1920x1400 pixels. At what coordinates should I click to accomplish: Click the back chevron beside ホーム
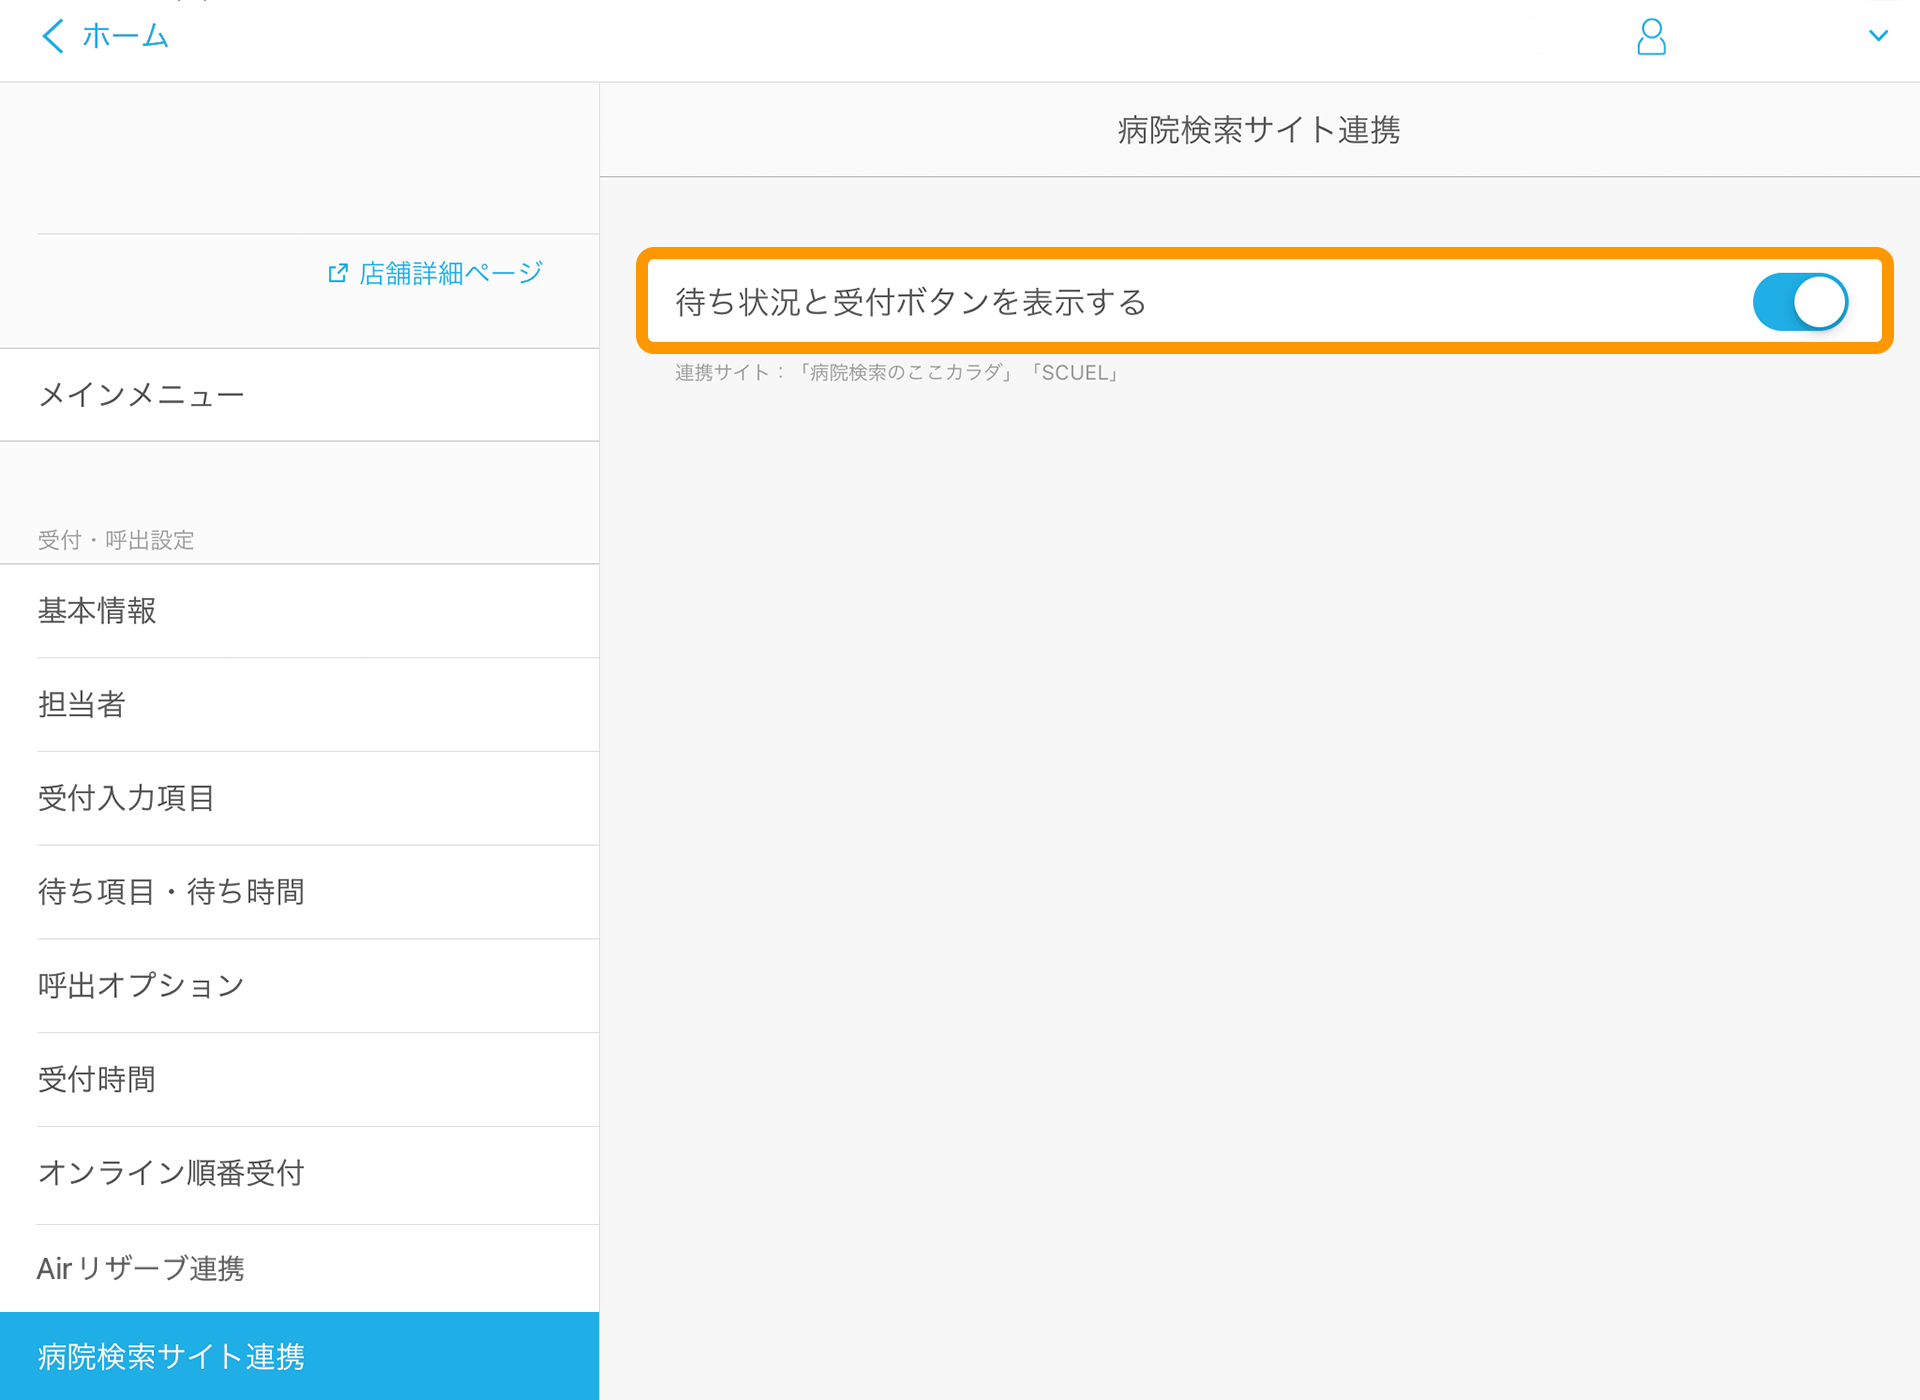coord(52,36)
